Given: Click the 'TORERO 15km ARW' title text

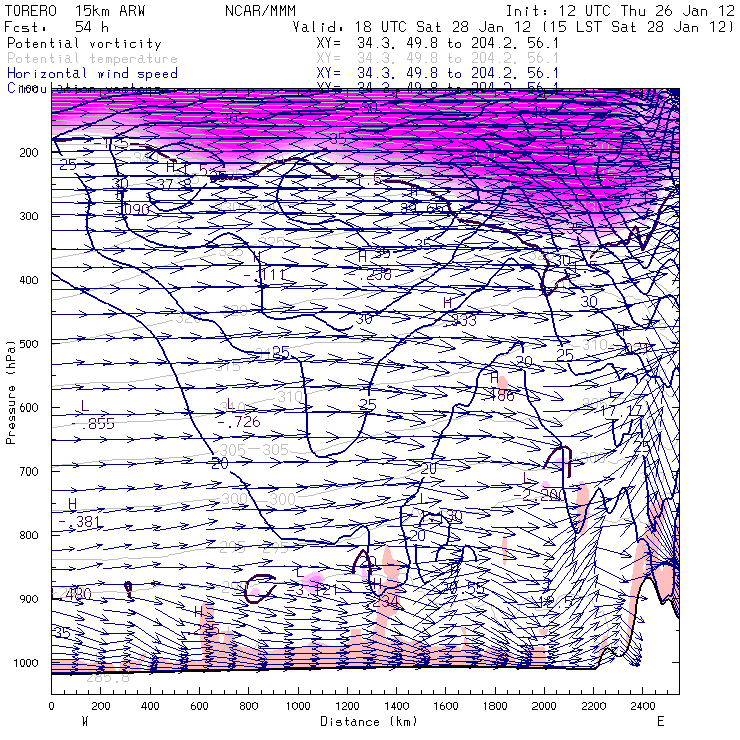Looking at the screenshot, I should coord(75,11).
